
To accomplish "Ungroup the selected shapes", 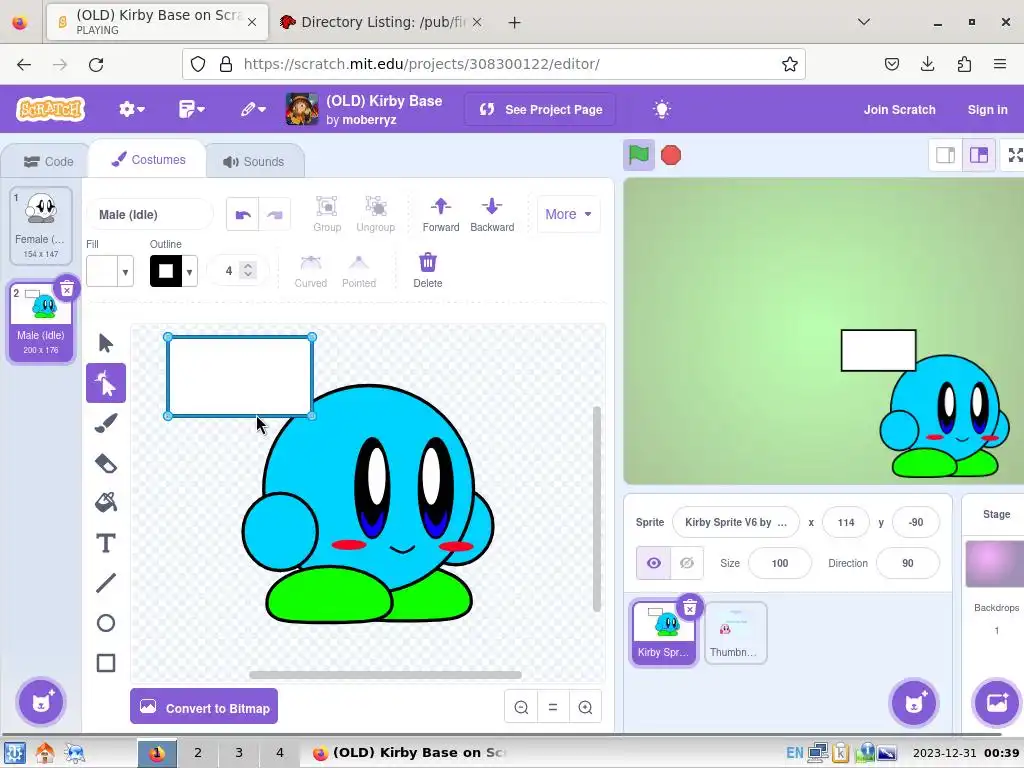I will coord(376,214).
